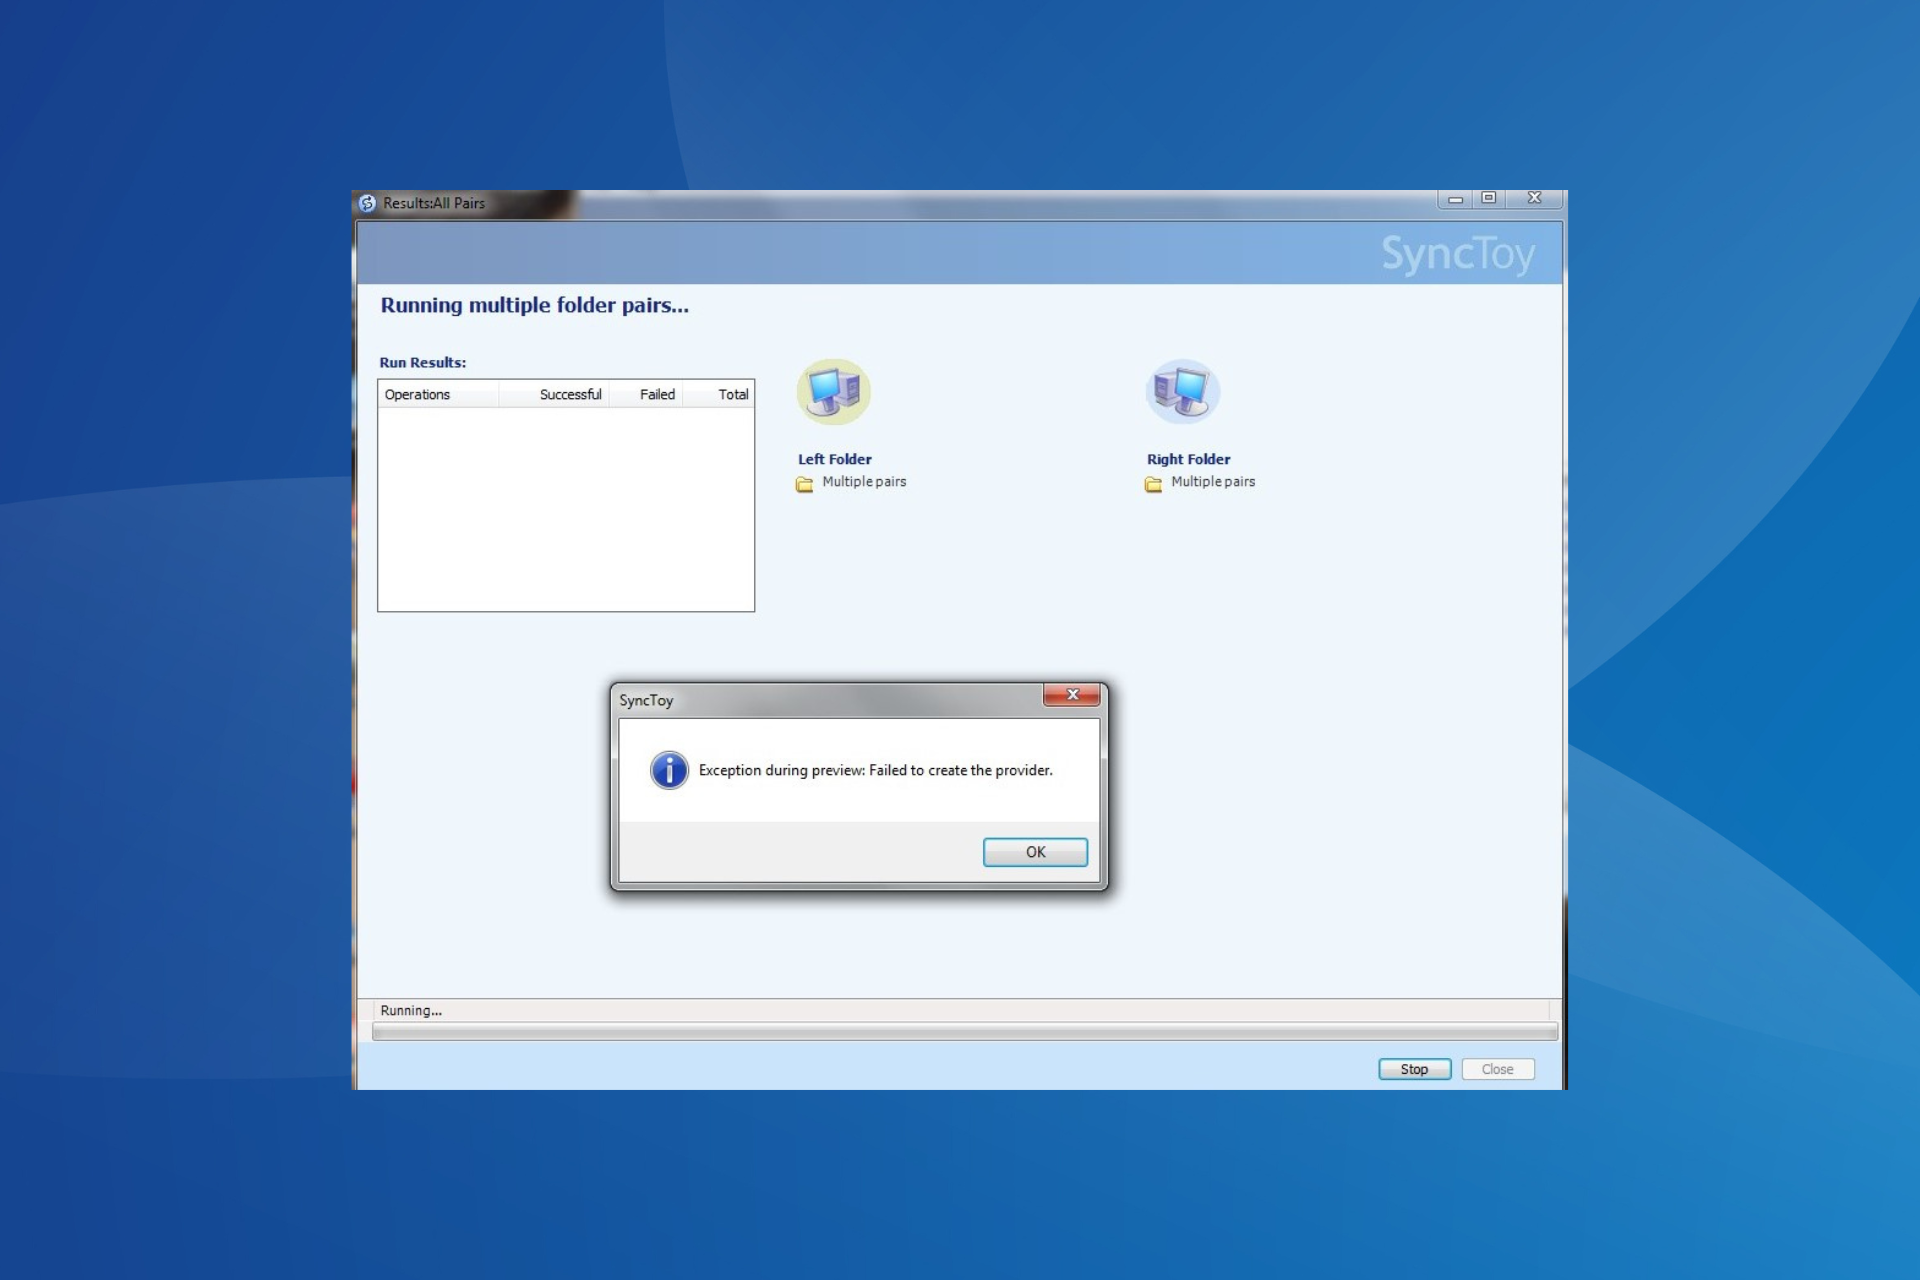Close the Results:All Pairs window
1920x1280 pixels.
coord(1534,198)
